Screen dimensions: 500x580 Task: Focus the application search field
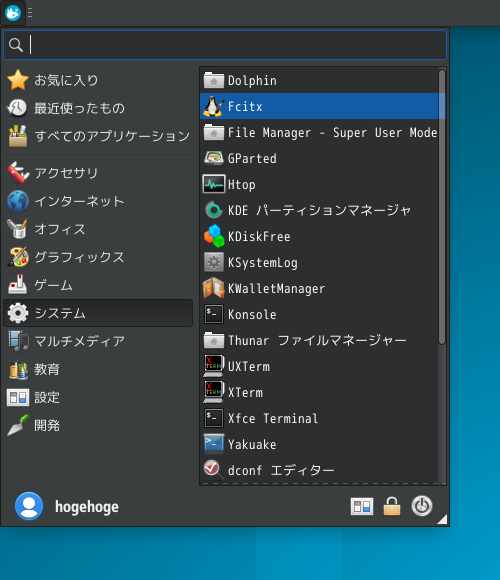pyautogui.click(x=225, y=45)
